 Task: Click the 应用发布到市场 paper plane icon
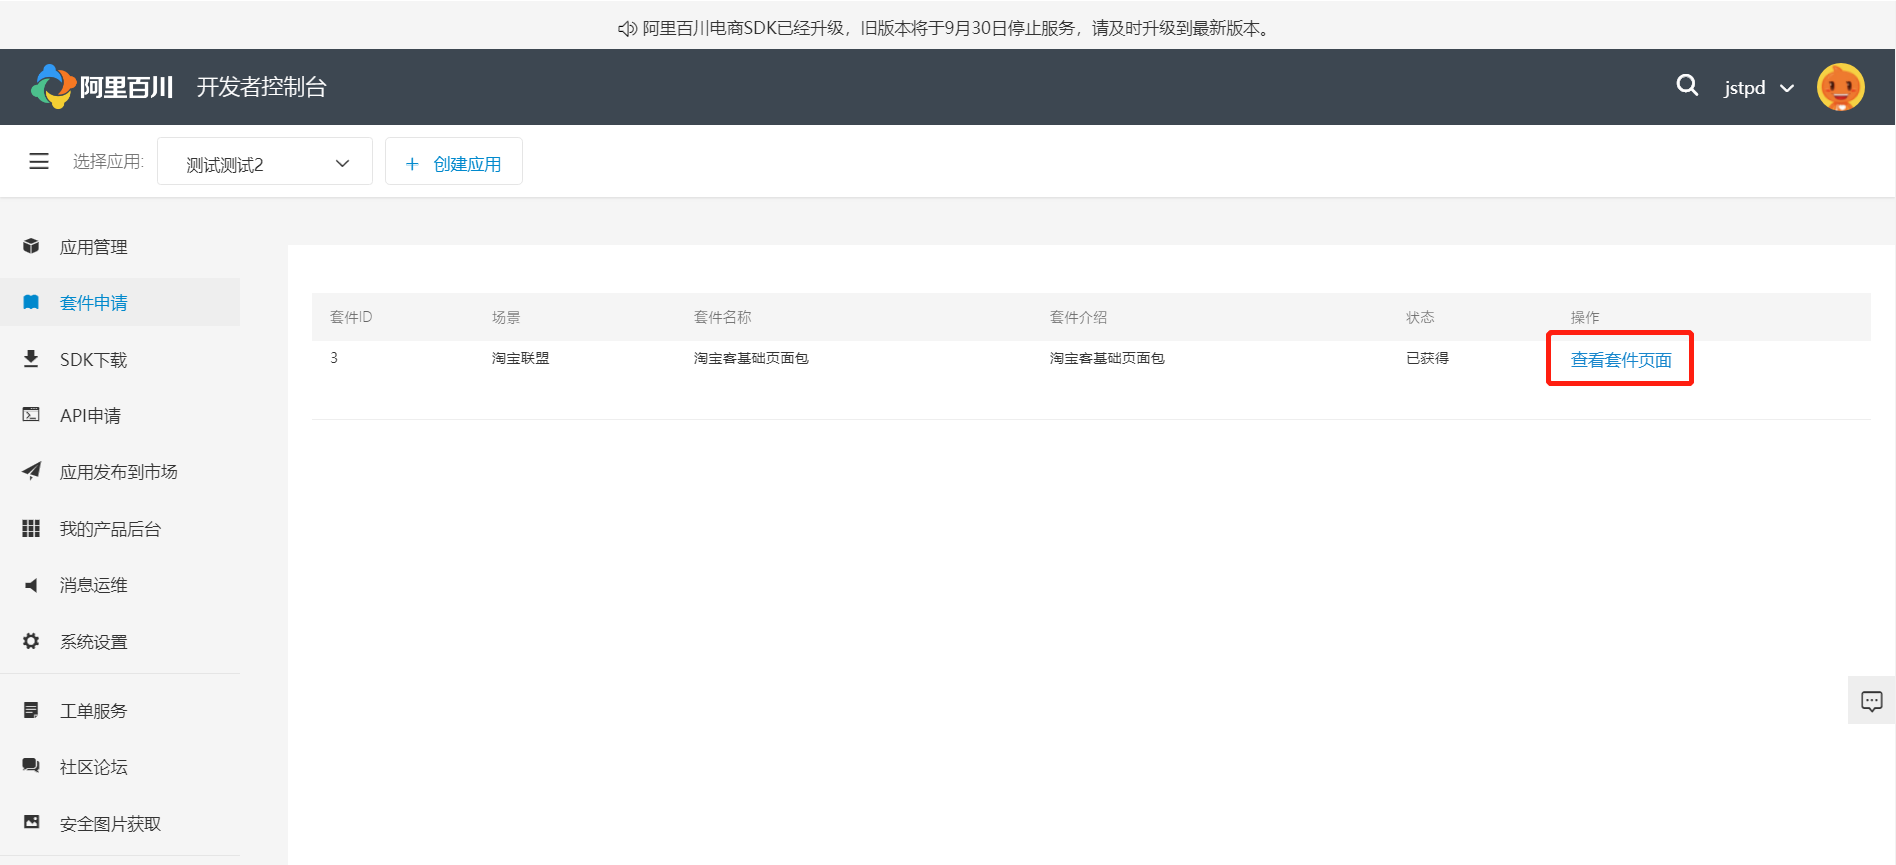point(31,471)
